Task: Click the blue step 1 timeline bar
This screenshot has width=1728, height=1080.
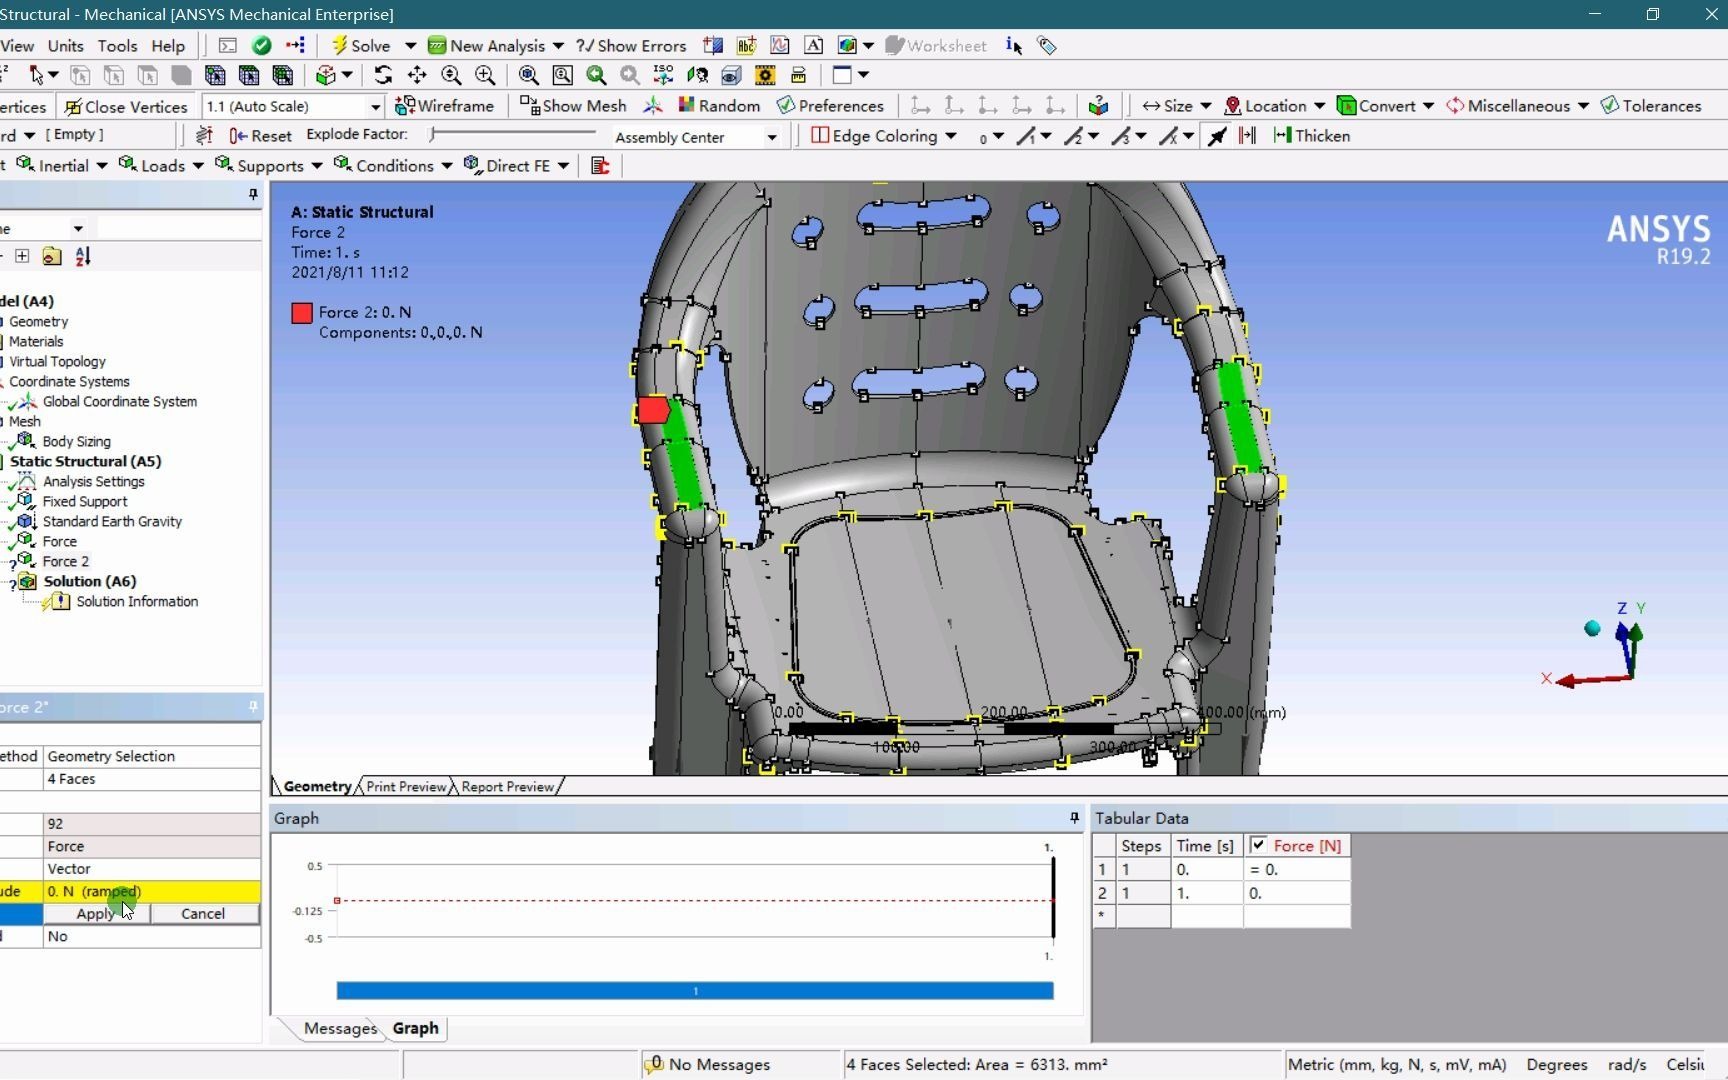Action: 695,990
